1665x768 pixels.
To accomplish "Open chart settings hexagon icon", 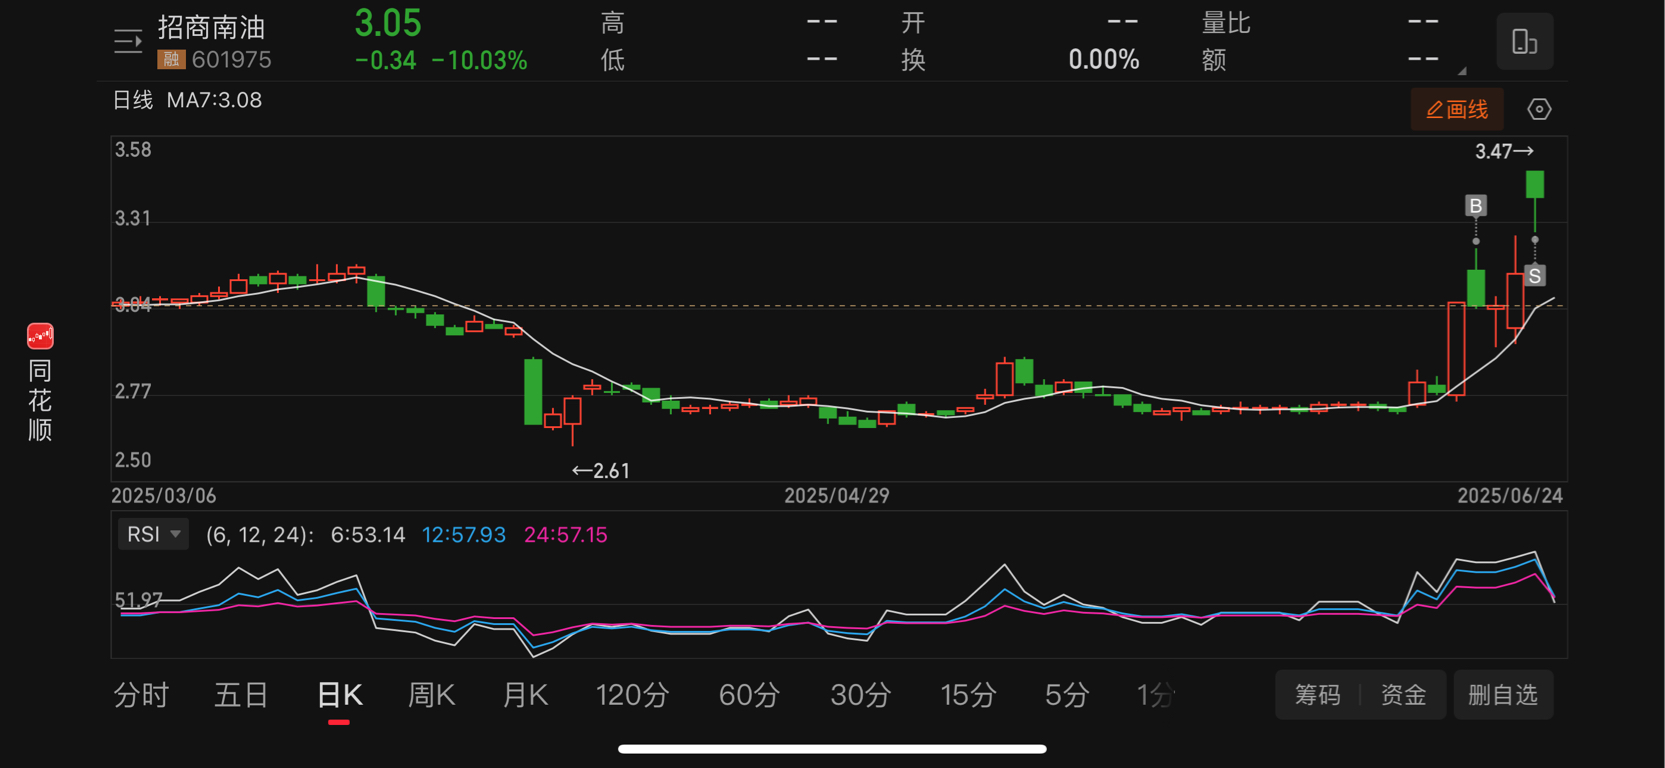I will pyautogui.click(x=1539, y=109).
